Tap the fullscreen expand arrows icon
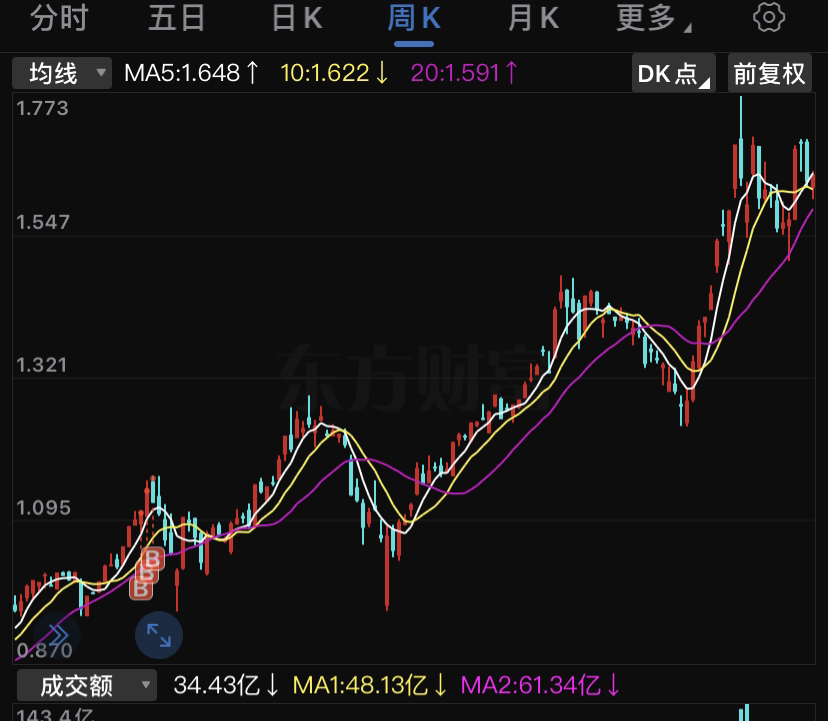The height and width of the screenshot is (721, 828). point(159,635)
